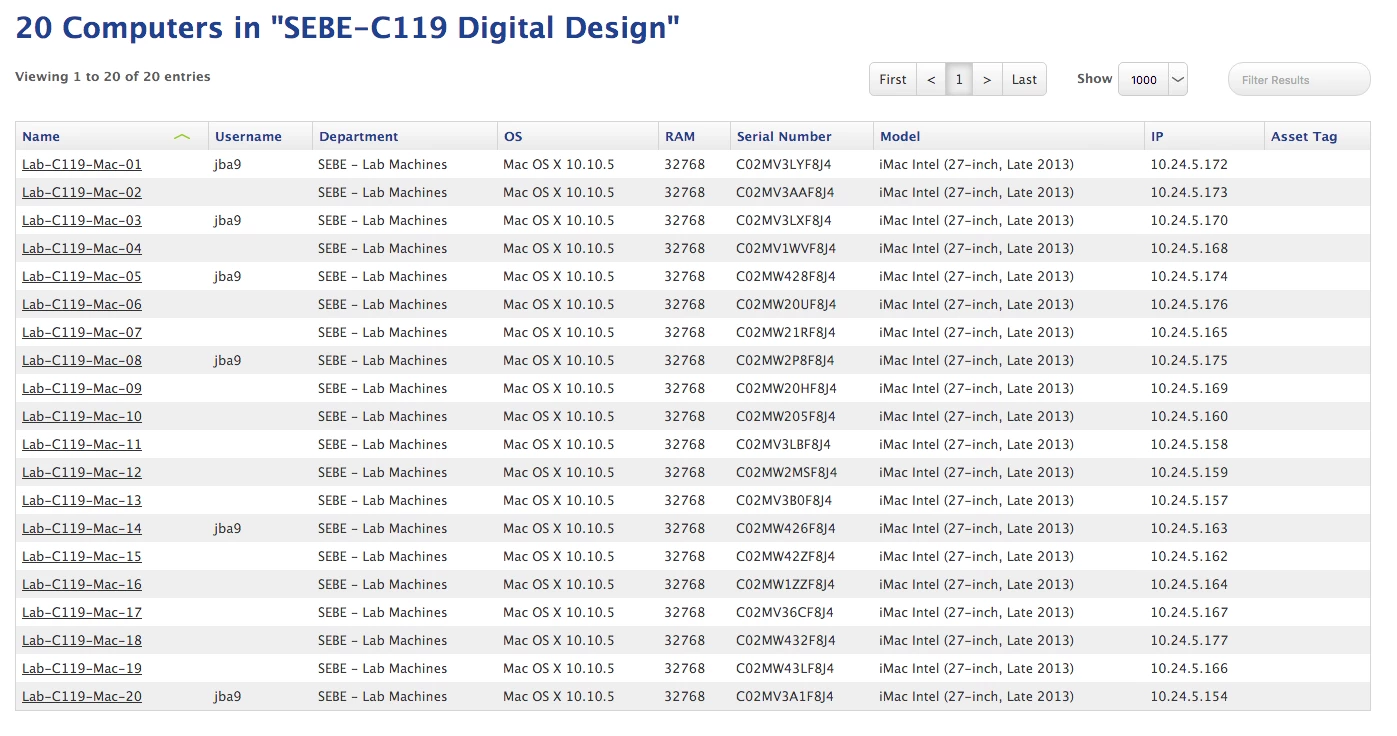Open computer Lab-C119-Mac-05
Screen dimensions: 1397x736
tap(82, 277)
